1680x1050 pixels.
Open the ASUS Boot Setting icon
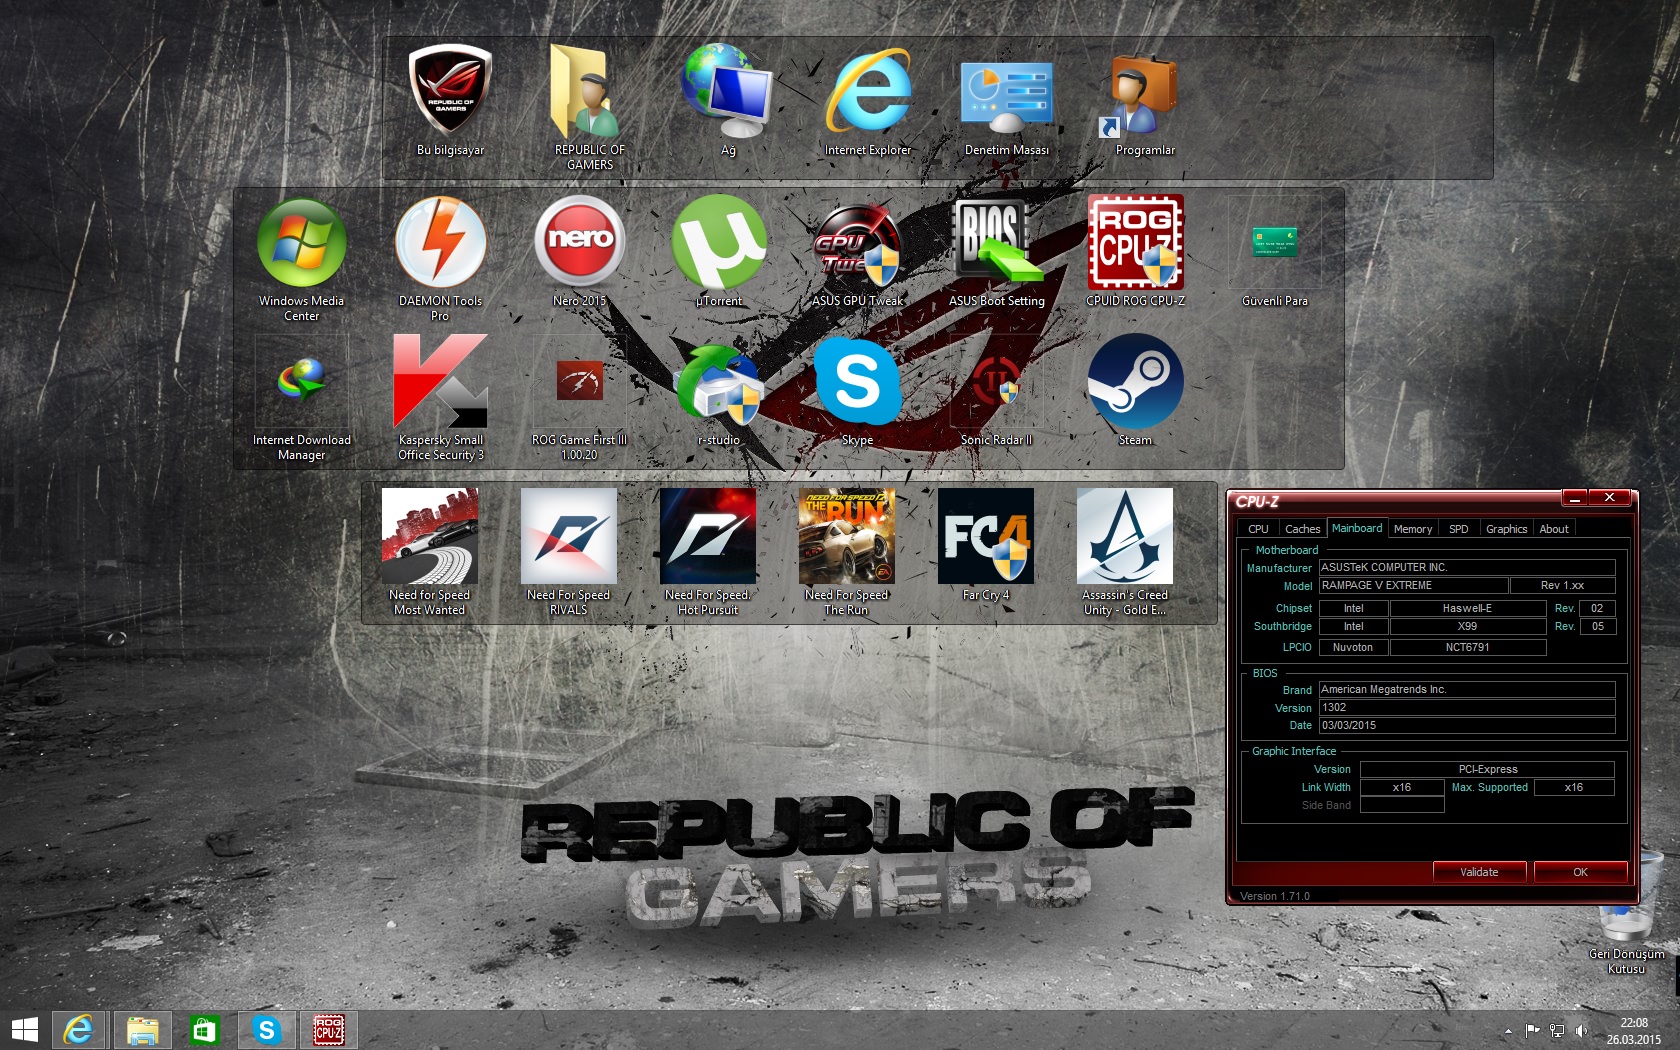tap(996, 244)
